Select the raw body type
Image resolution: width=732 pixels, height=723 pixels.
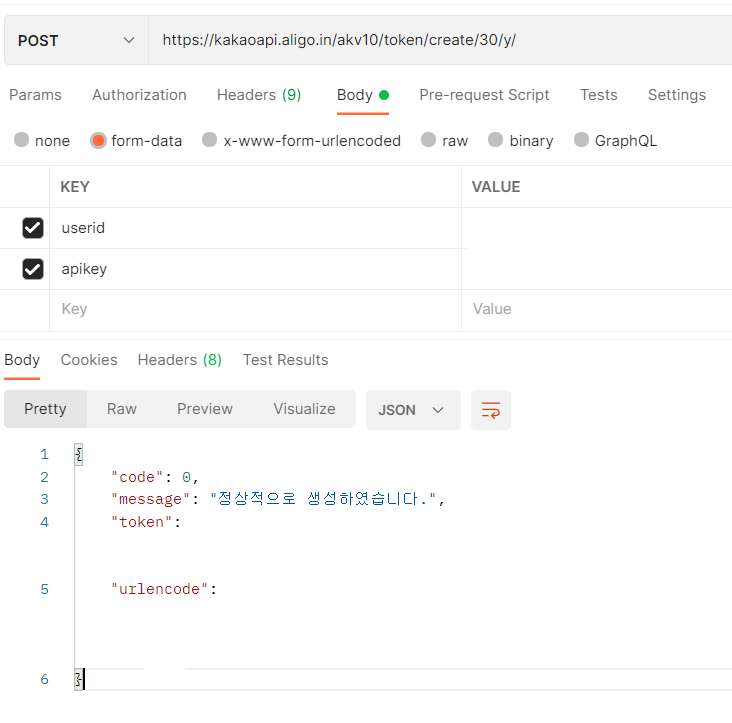[x=444, y=140]
